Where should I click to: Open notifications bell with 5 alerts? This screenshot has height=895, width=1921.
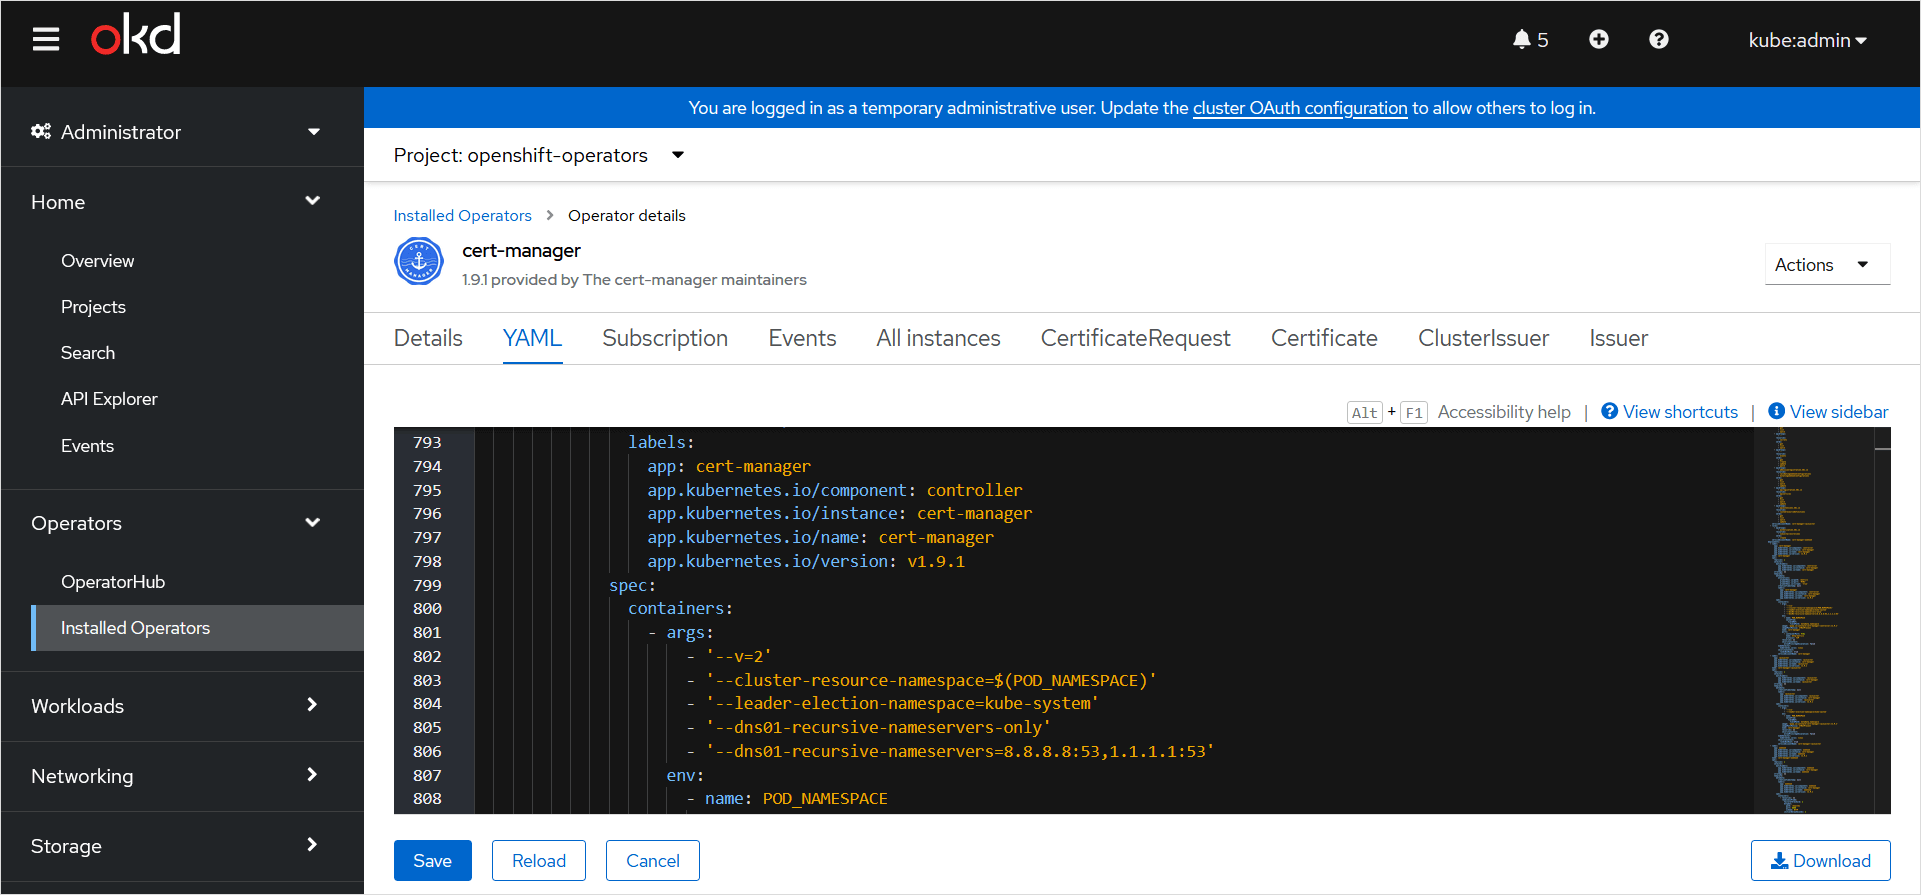[x=1530, y=39]
